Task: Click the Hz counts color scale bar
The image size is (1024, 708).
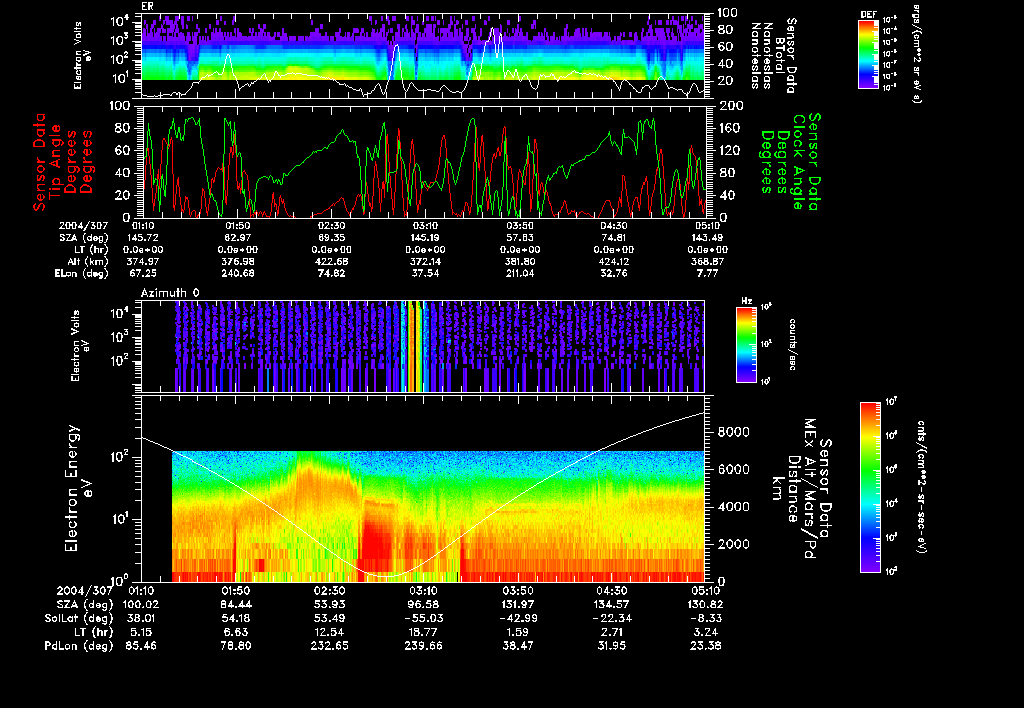Action: (x=746, y=344)
